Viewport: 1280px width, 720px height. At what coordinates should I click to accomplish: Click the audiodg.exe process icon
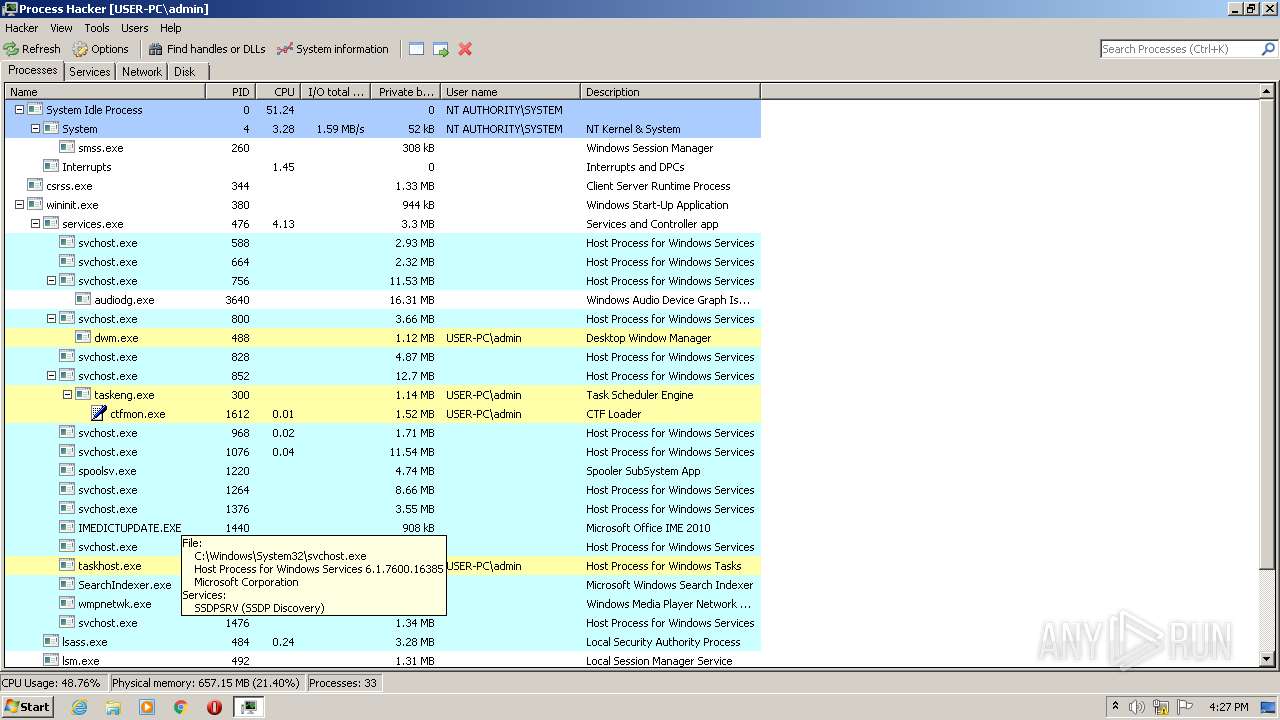[83, 300]
